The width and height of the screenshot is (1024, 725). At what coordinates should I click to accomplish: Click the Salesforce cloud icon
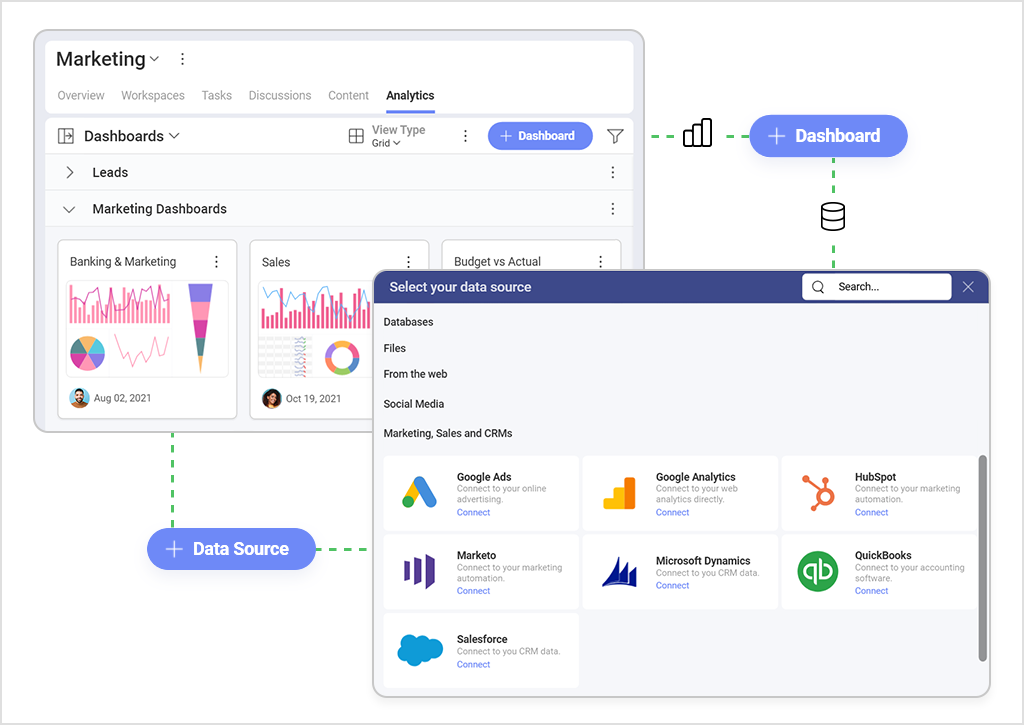(x=419, y=650)
